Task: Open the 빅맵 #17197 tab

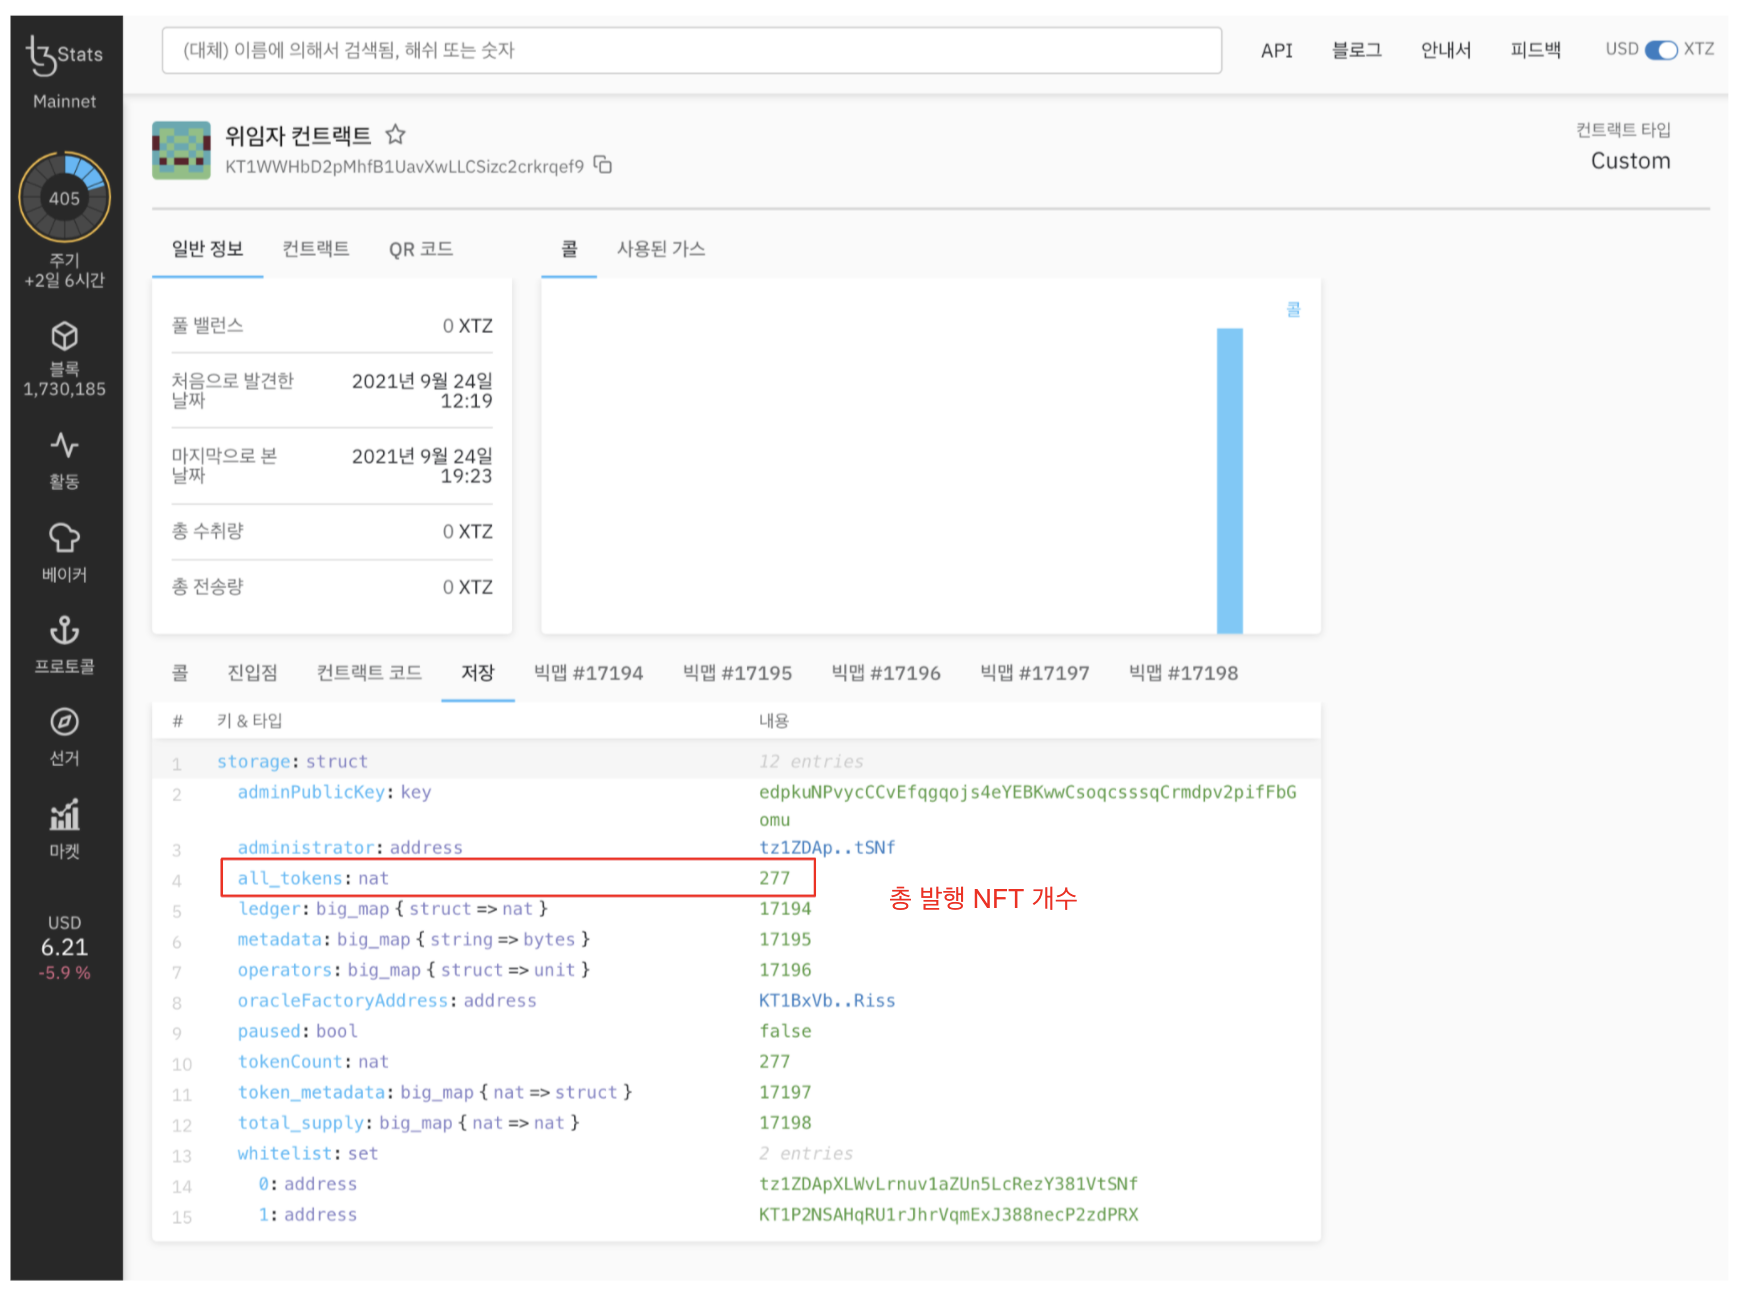Action: tap(1035, 673)
